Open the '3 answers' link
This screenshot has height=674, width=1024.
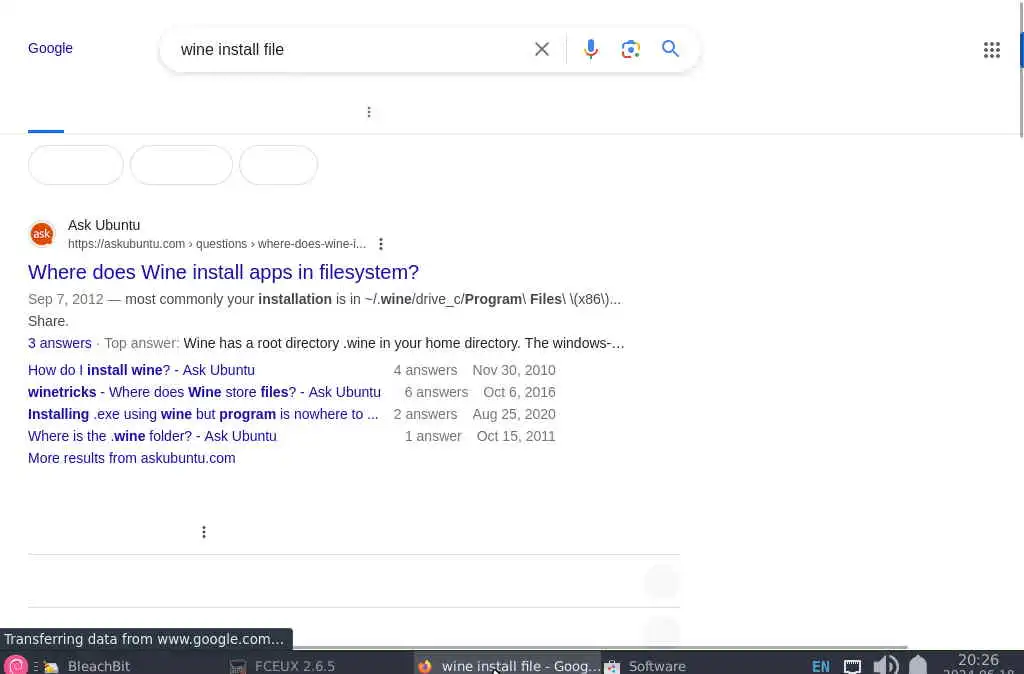pos(59,343)
